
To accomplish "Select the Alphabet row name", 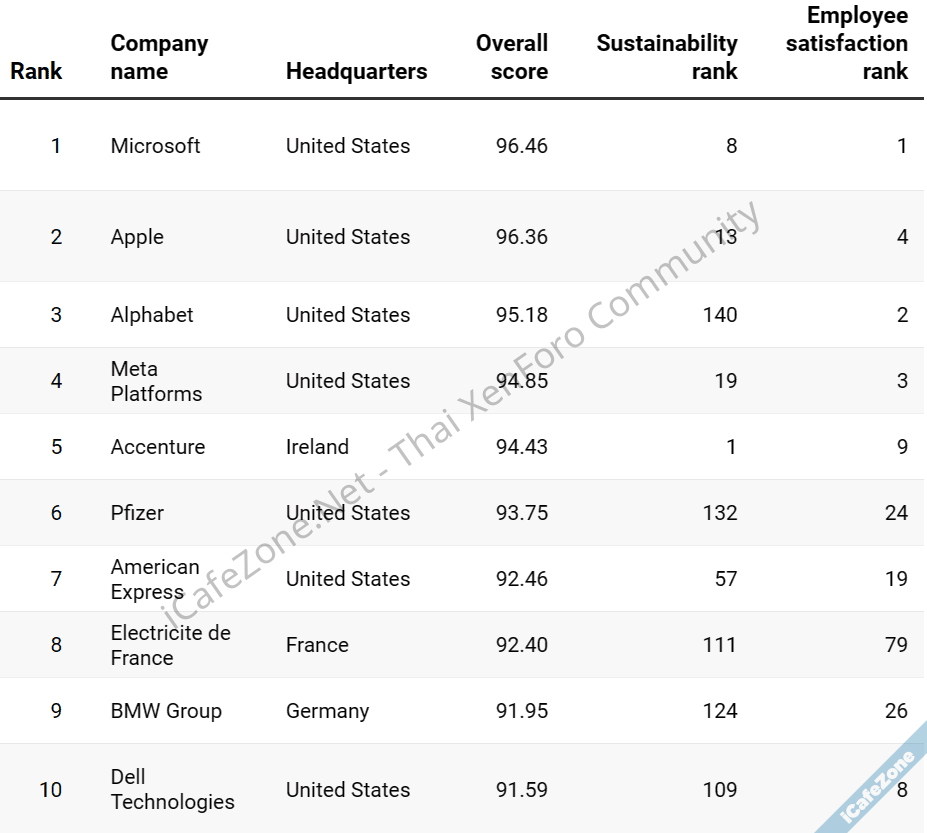I will [x=152, y=315].
